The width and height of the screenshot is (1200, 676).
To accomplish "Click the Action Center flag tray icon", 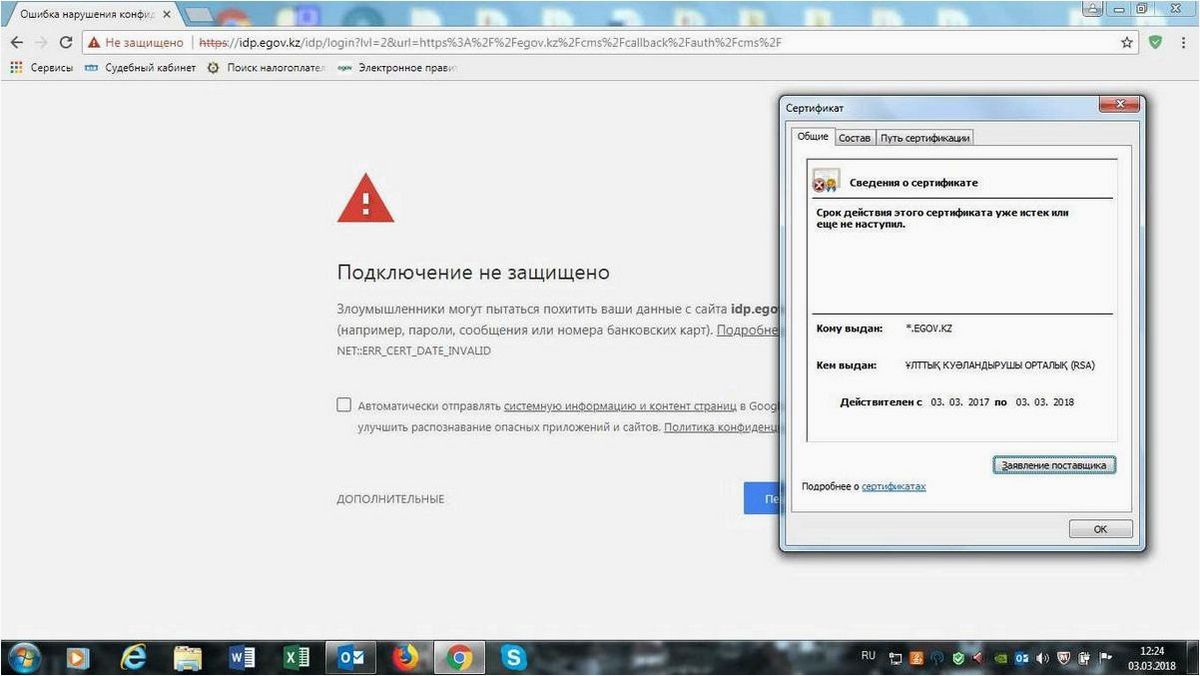I will click(x=1107, y=658).
